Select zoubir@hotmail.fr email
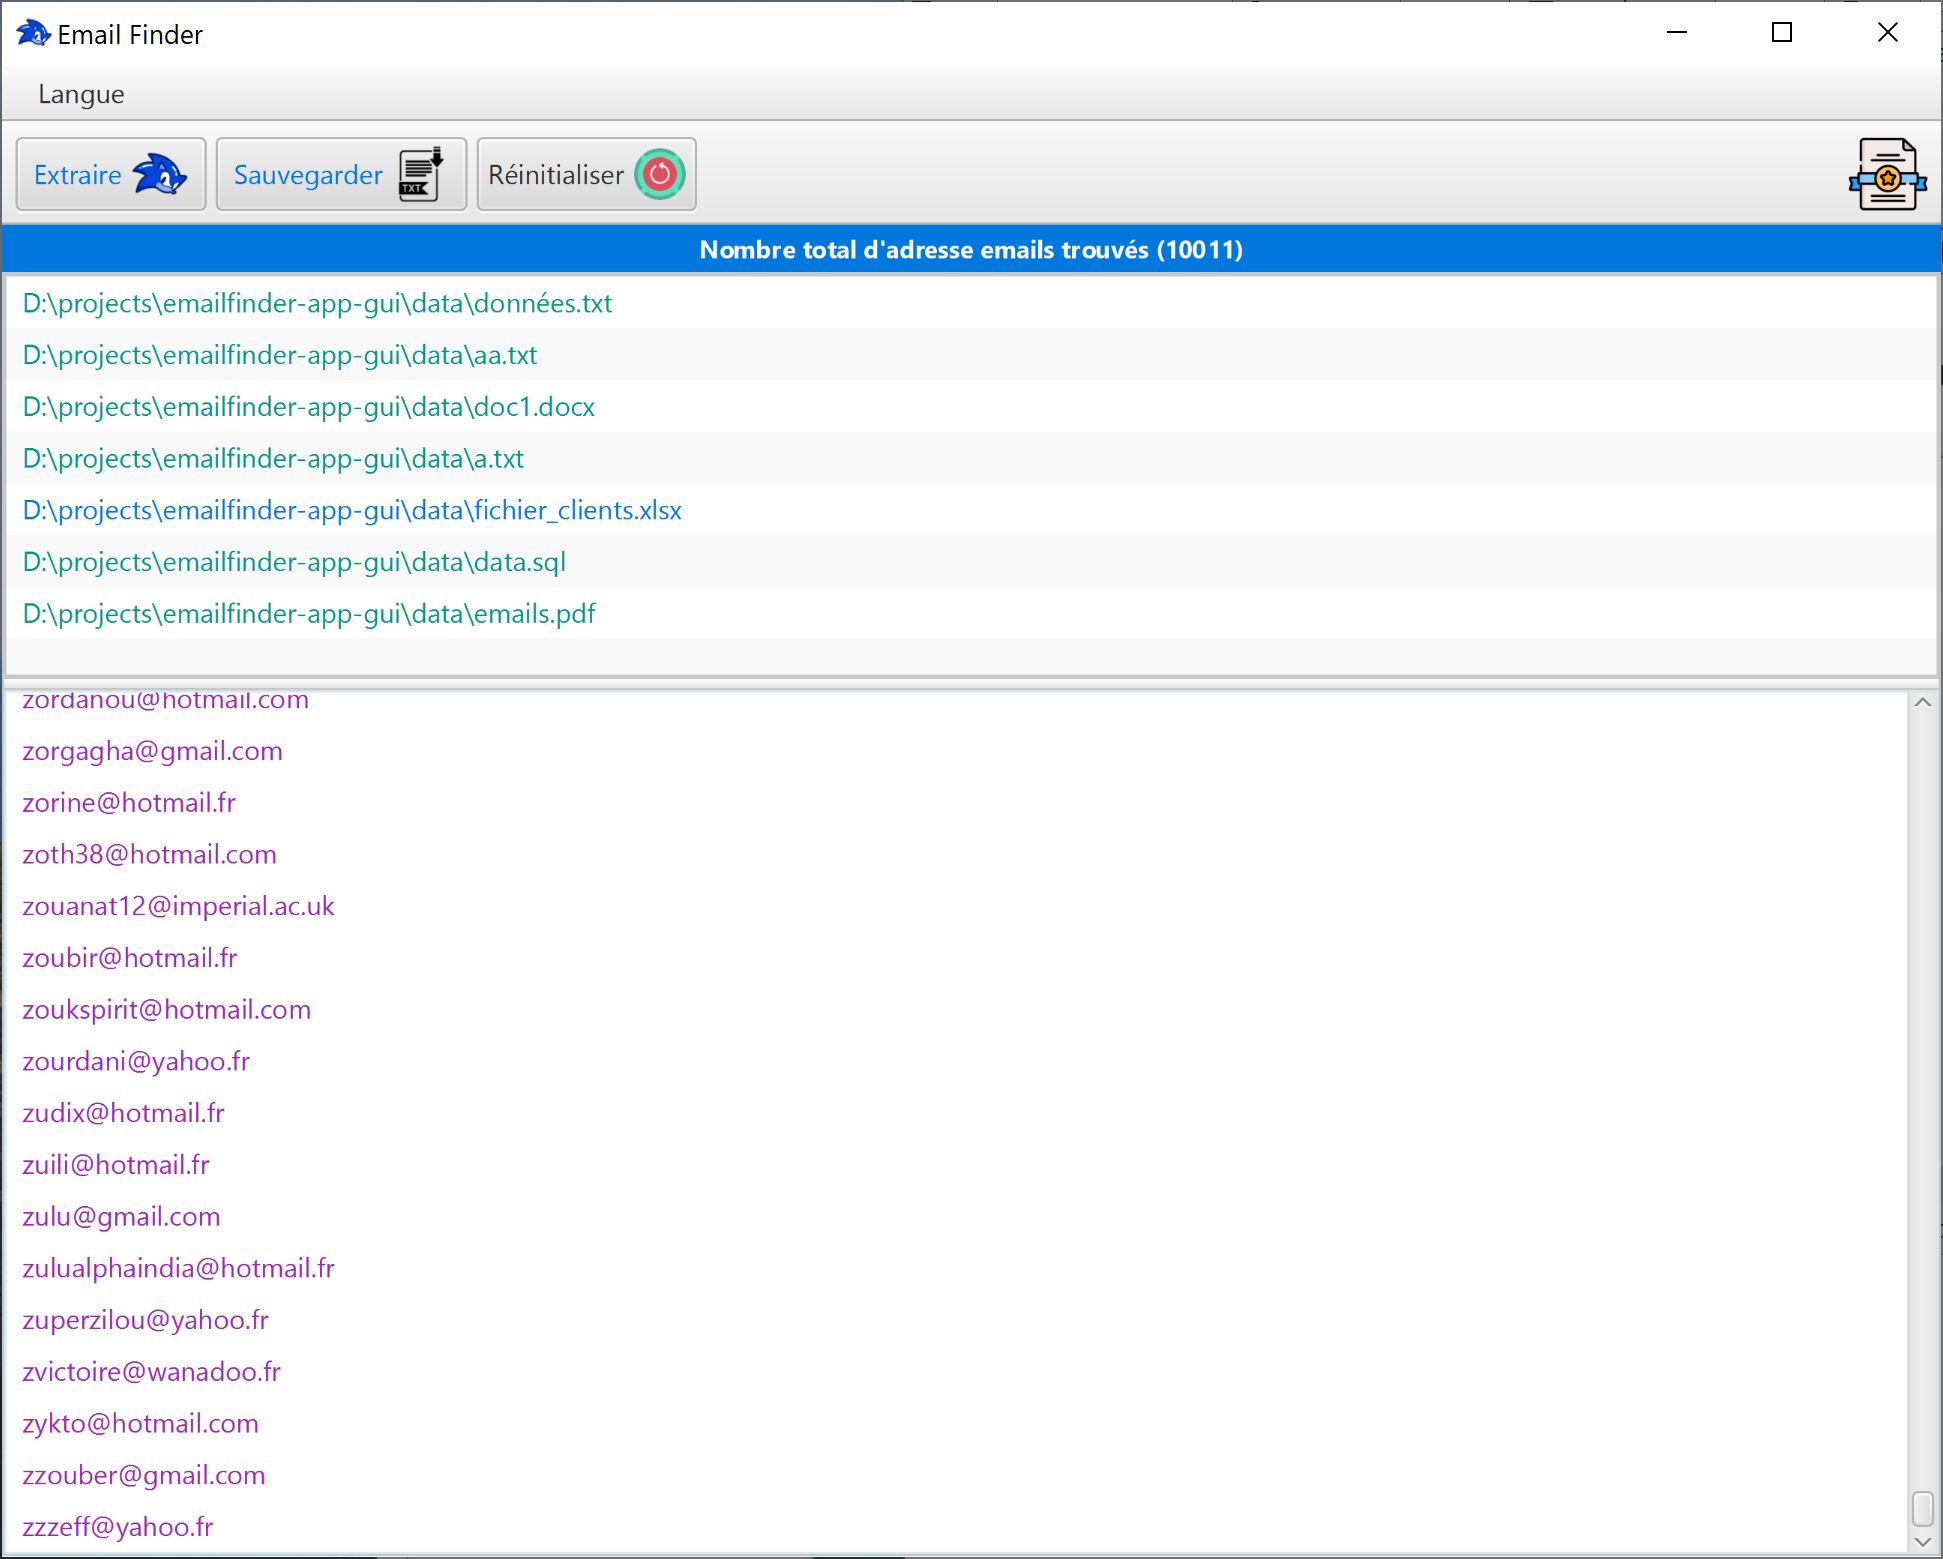 point(130,958)
